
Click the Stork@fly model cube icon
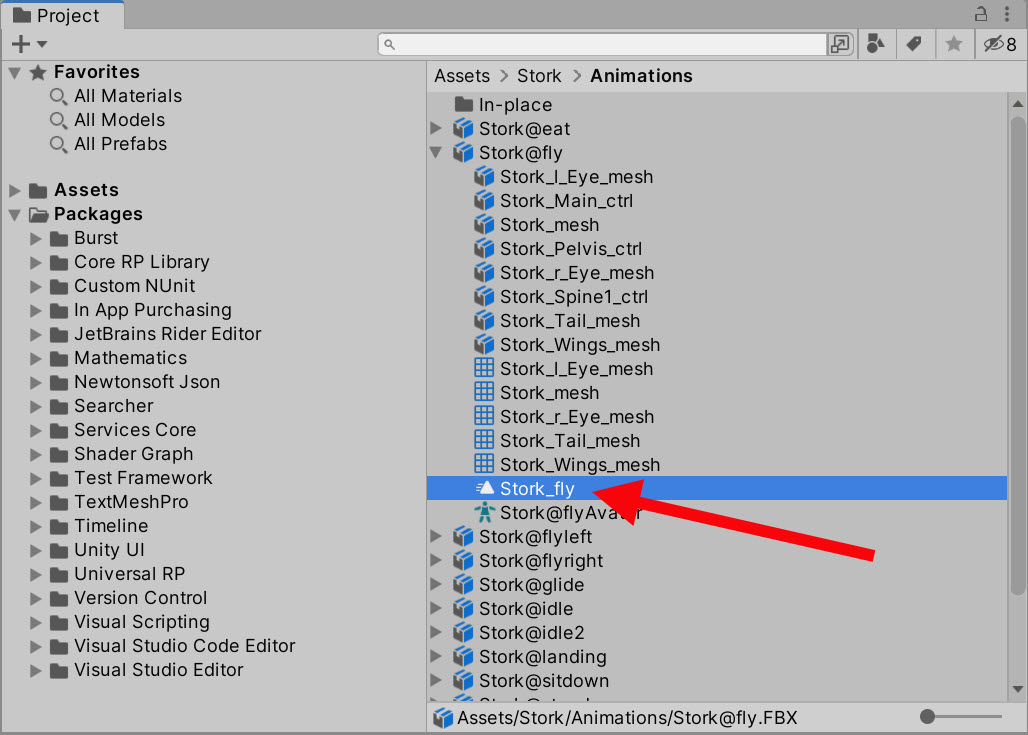(463, 153)
